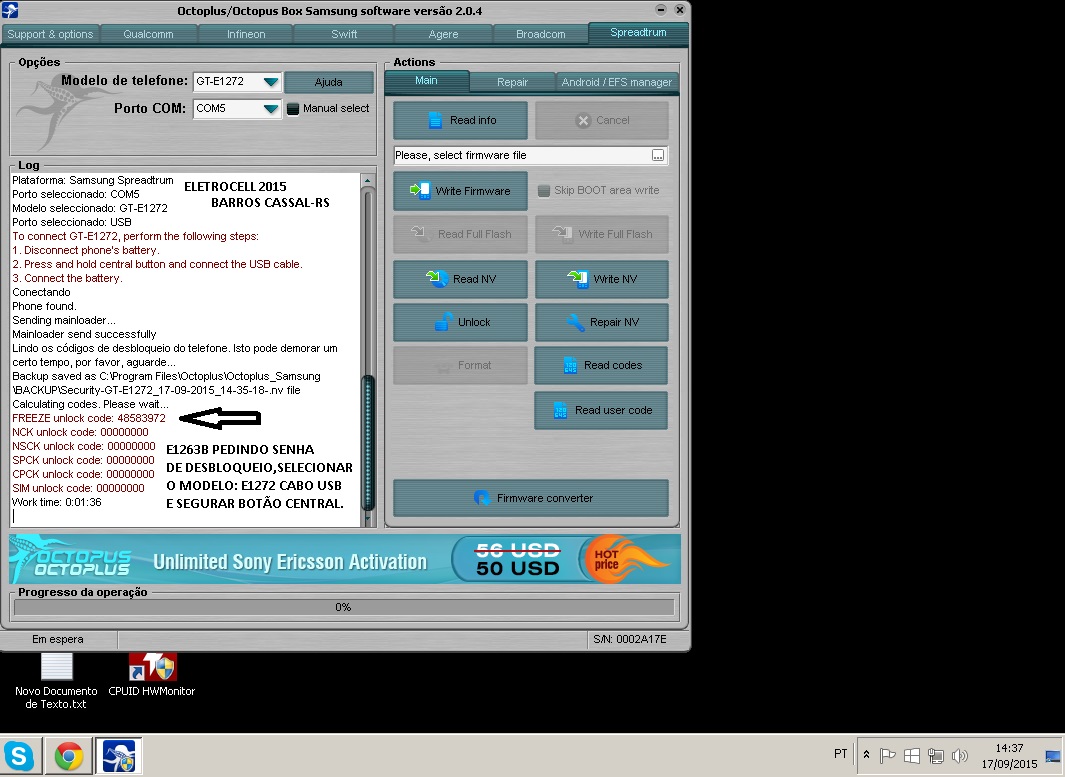
Task: Click the Firmware converter button
Action: pos(531,498)
